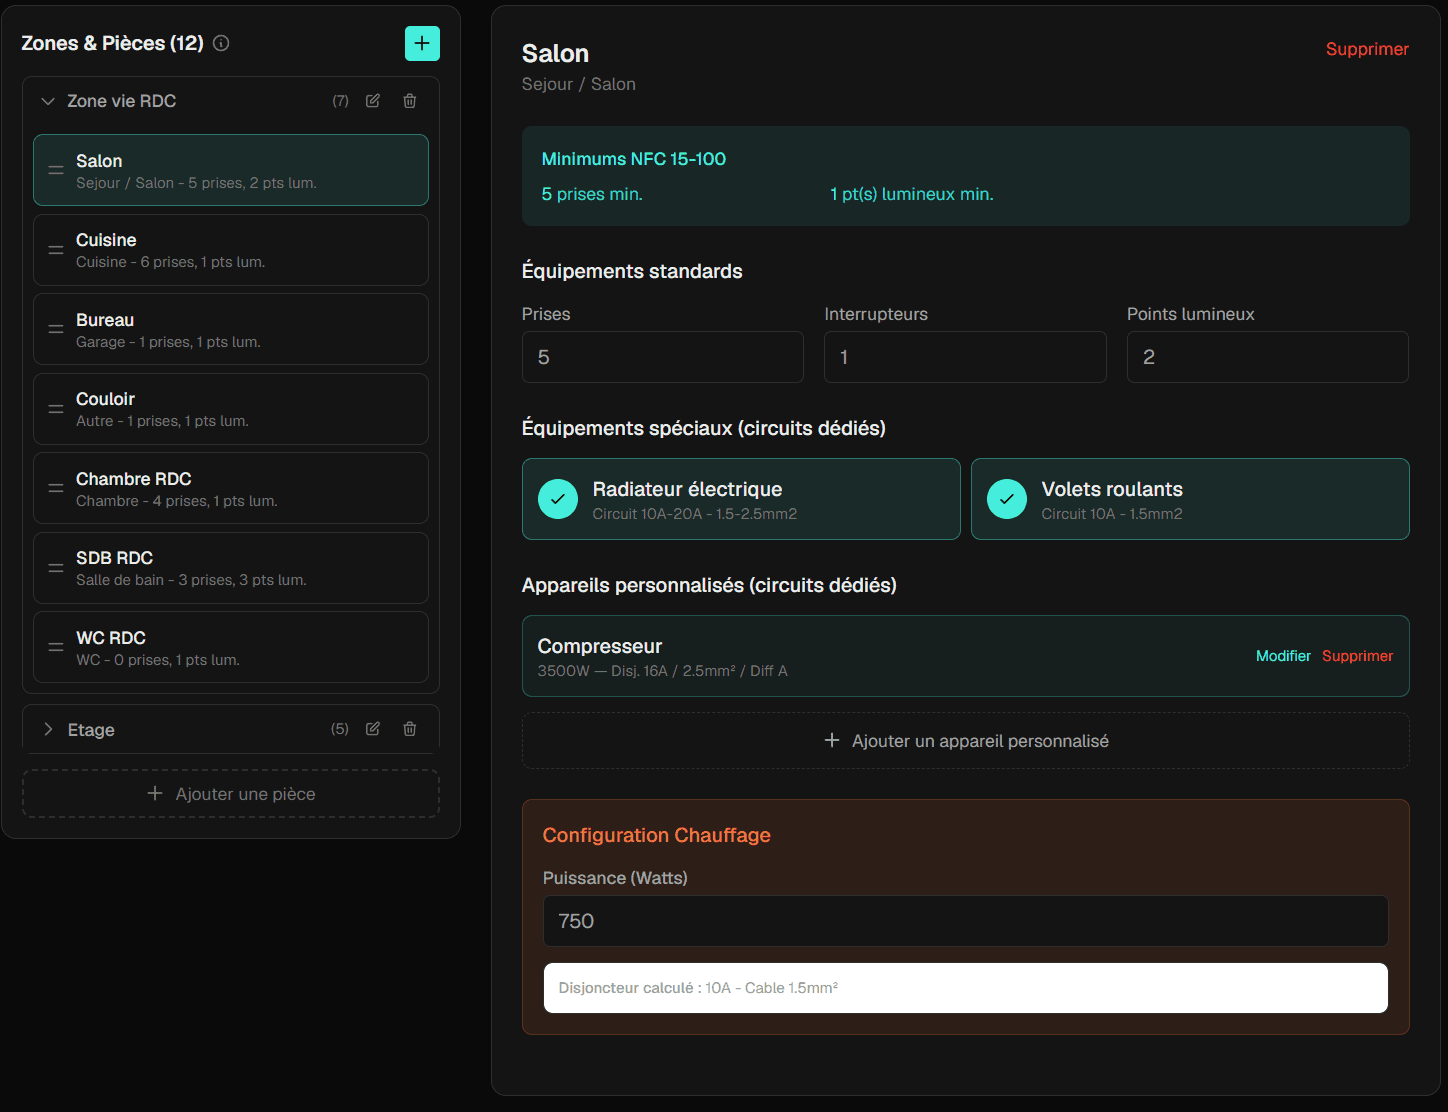Screen dimensions: 1448x1112
Task: Click the green plus icon to add a zone
Action: (x=422, y=43)
